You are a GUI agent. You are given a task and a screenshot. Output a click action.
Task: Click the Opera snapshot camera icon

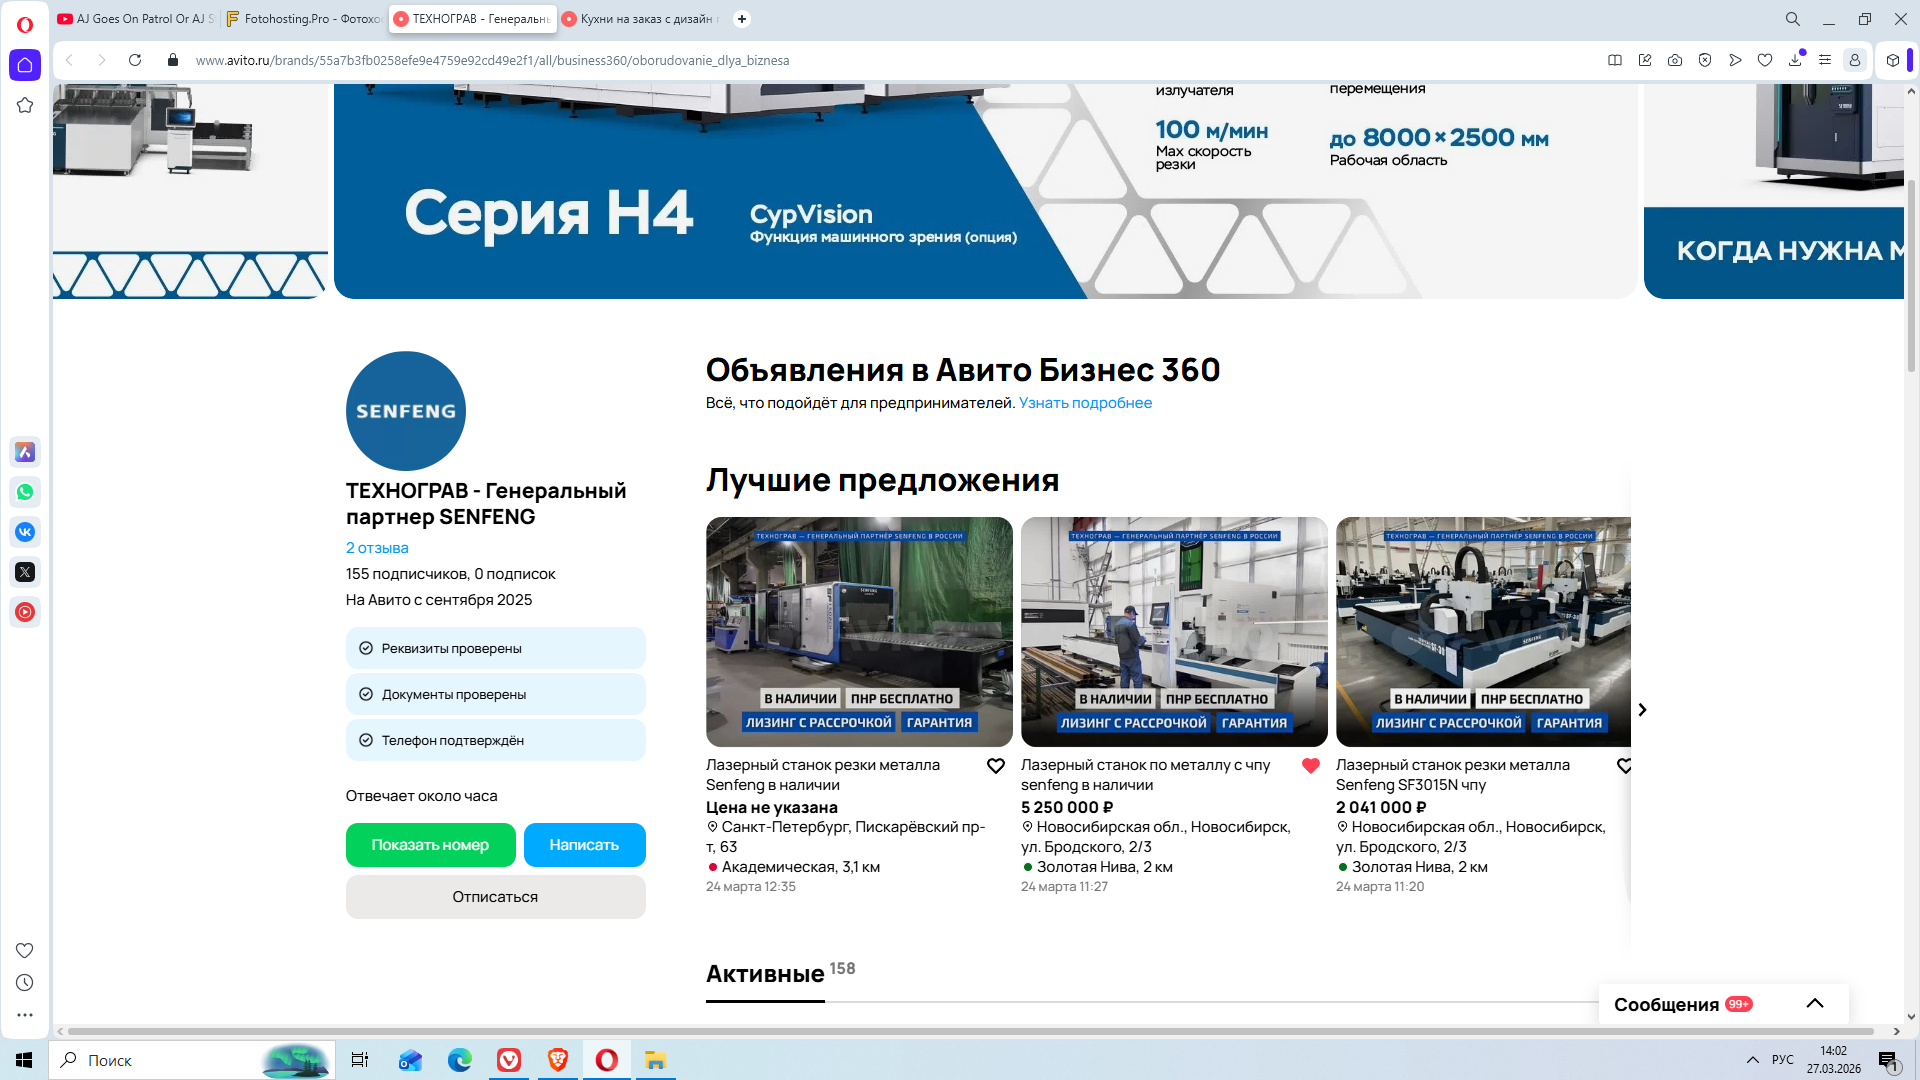click(x=1675, y=60)
